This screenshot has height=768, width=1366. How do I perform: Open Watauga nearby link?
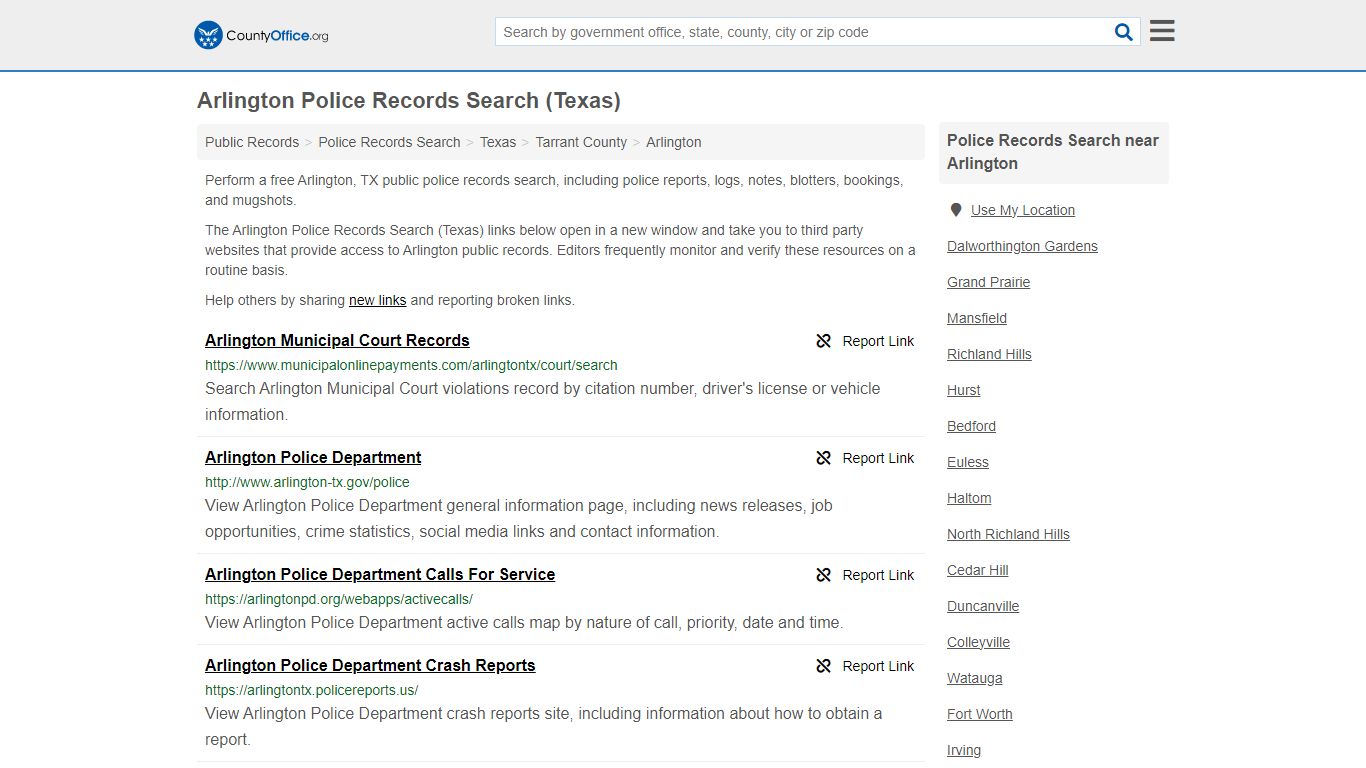click(x=974, y=678)
